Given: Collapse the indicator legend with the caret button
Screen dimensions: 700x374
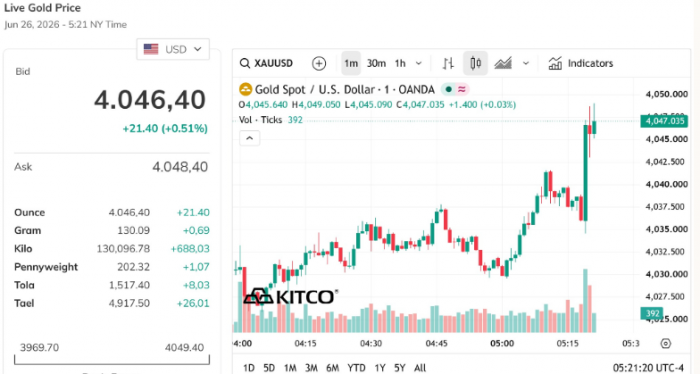Looking at the screenshot, I should [250, 138].
